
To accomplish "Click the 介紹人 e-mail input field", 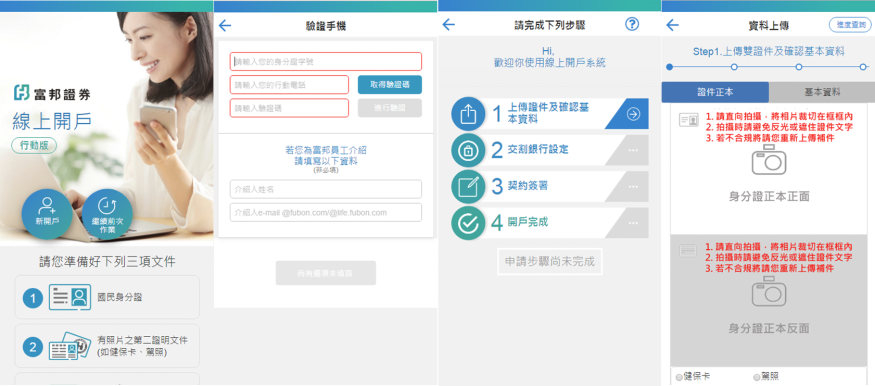I will [326, 213].
